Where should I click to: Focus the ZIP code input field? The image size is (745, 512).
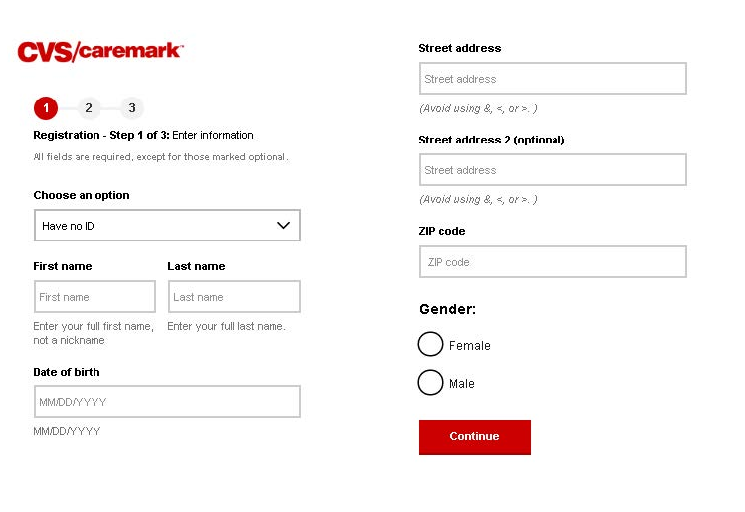[552, 262]
